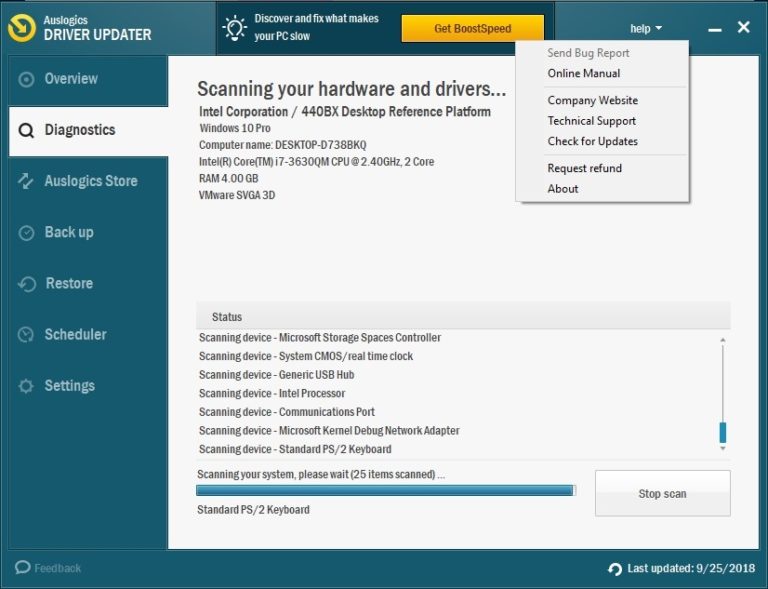Minimize the Driver Updater window
The image size is (768, 589).
(x=715, y=30)
